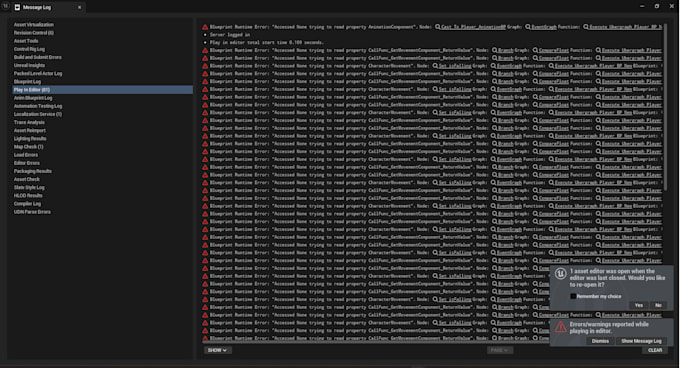The image size is (680, 368).
Task: Select Slate Style Log category
Action: [x=29, y=187]
